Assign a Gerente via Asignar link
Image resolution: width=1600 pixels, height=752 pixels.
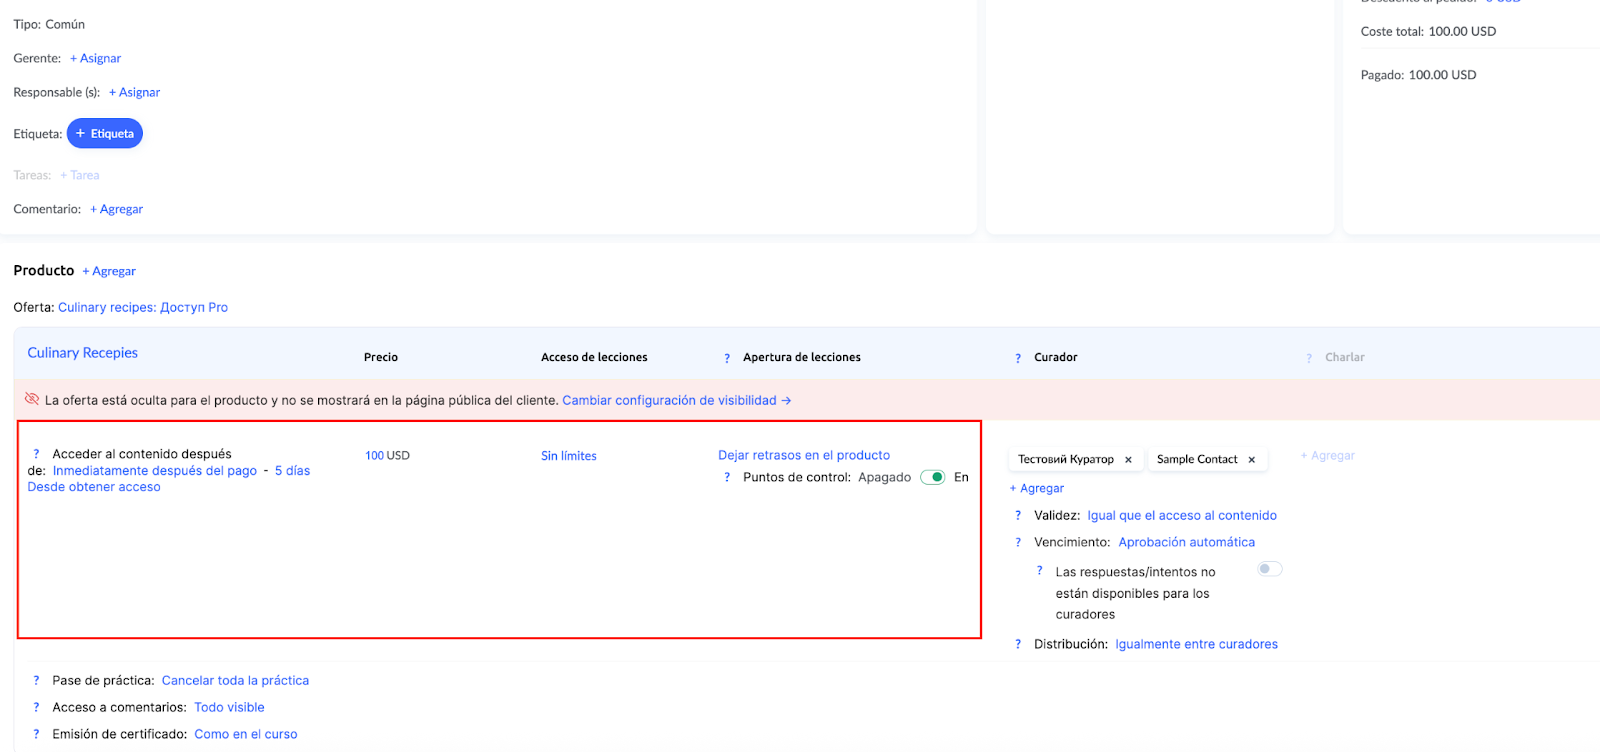(x=96, y=58)
